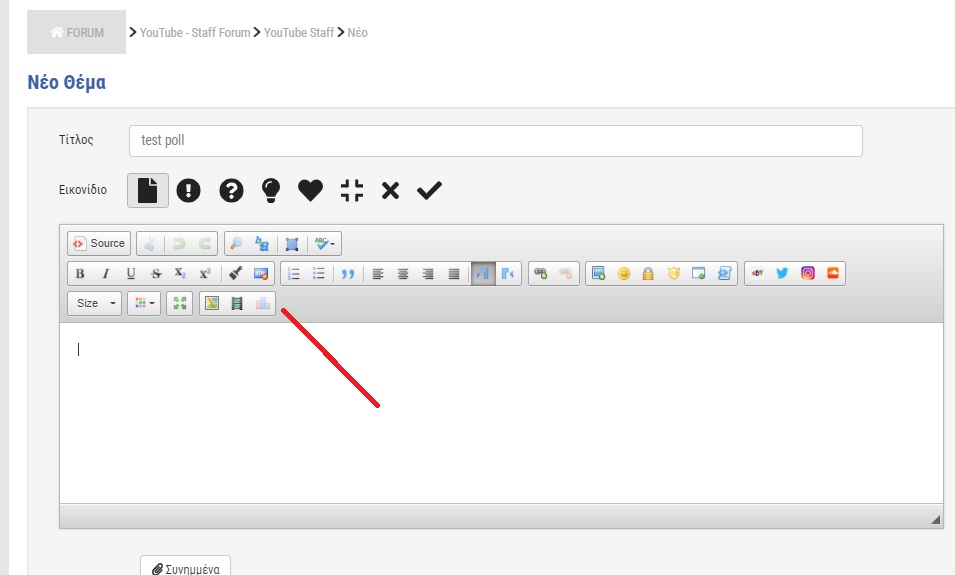Screen dimensions: 955x575
Task: Toggle bold formatting
Action: click(80, 273)
